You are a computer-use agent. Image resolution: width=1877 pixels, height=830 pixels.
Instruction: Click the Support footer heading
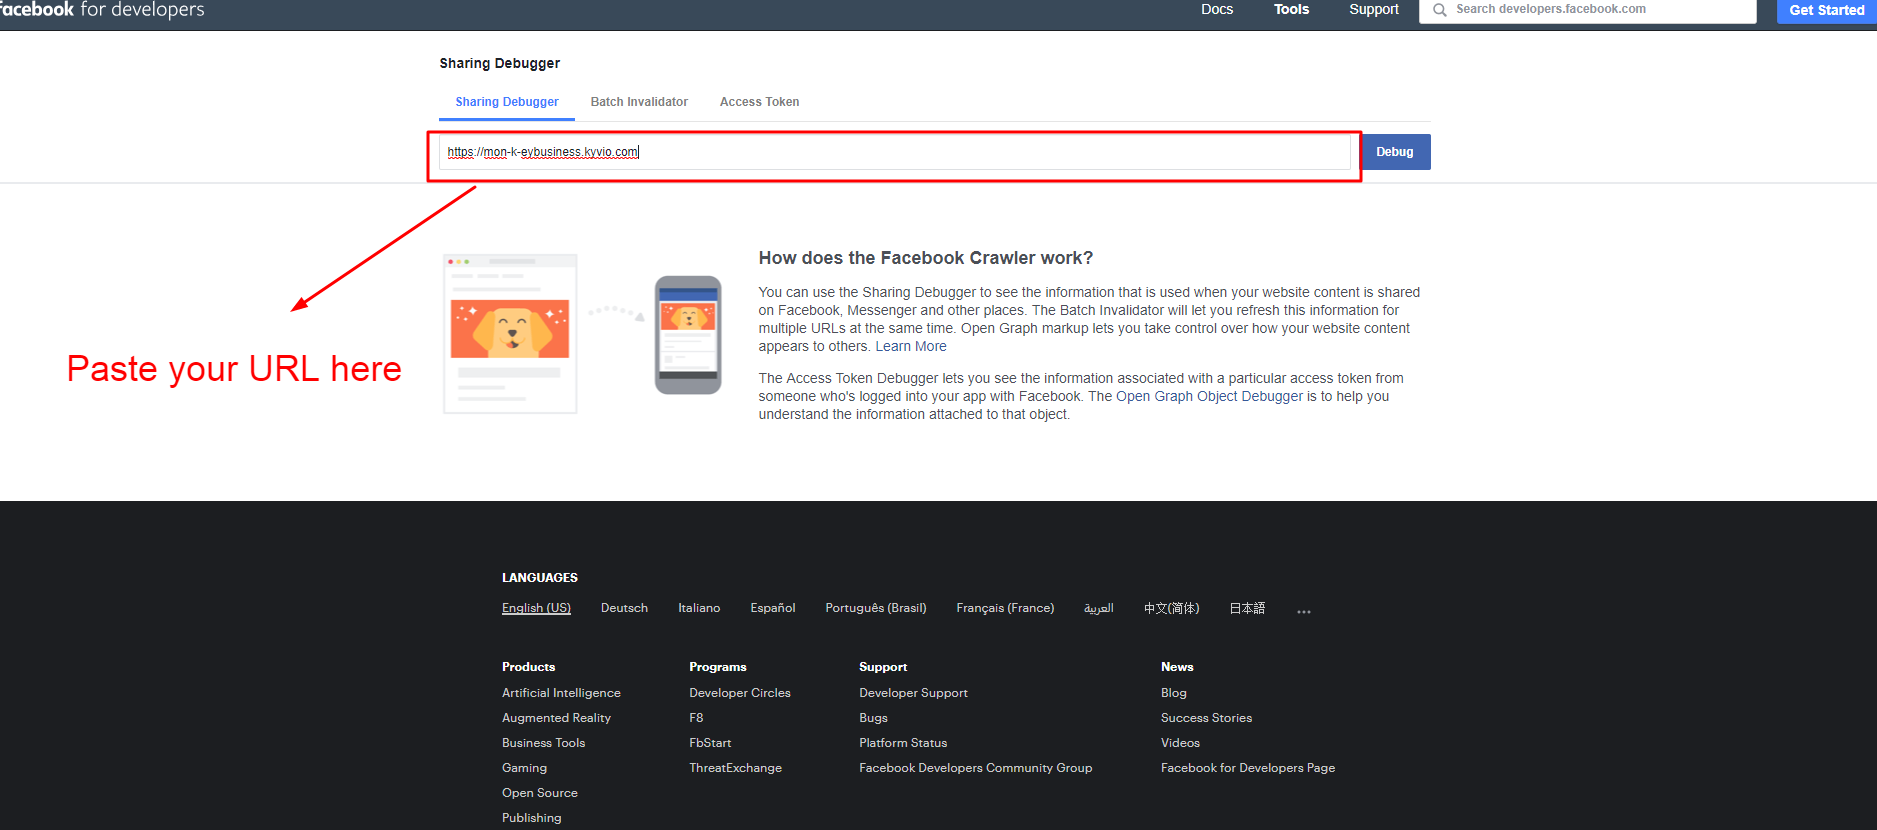pyautogui.click(x=883, y=667)
